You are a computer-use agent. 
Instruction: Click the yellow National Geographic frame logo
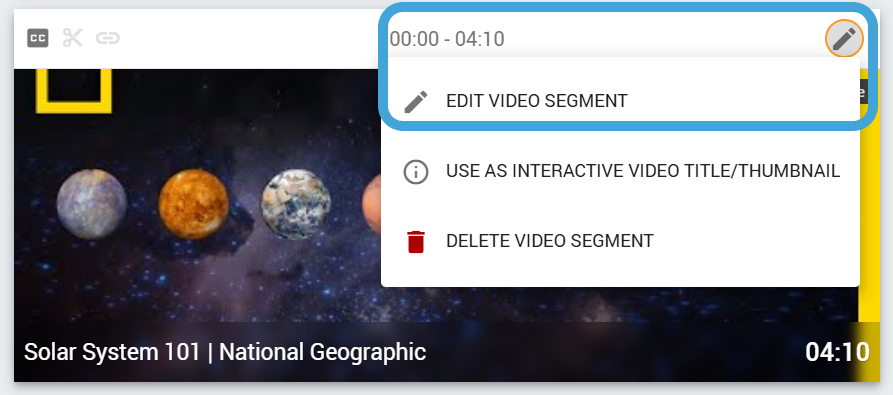click(73, 90)
